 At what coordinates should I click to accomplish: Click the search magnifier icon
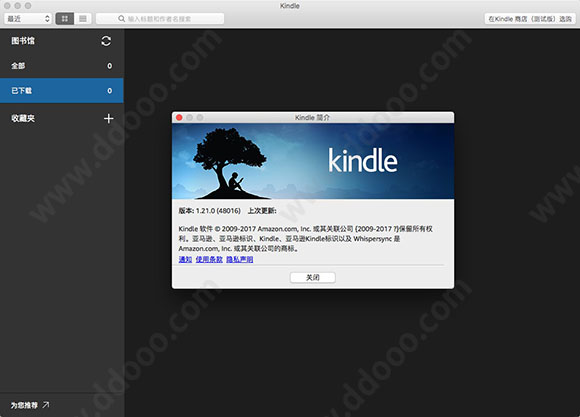pos(121,19)
